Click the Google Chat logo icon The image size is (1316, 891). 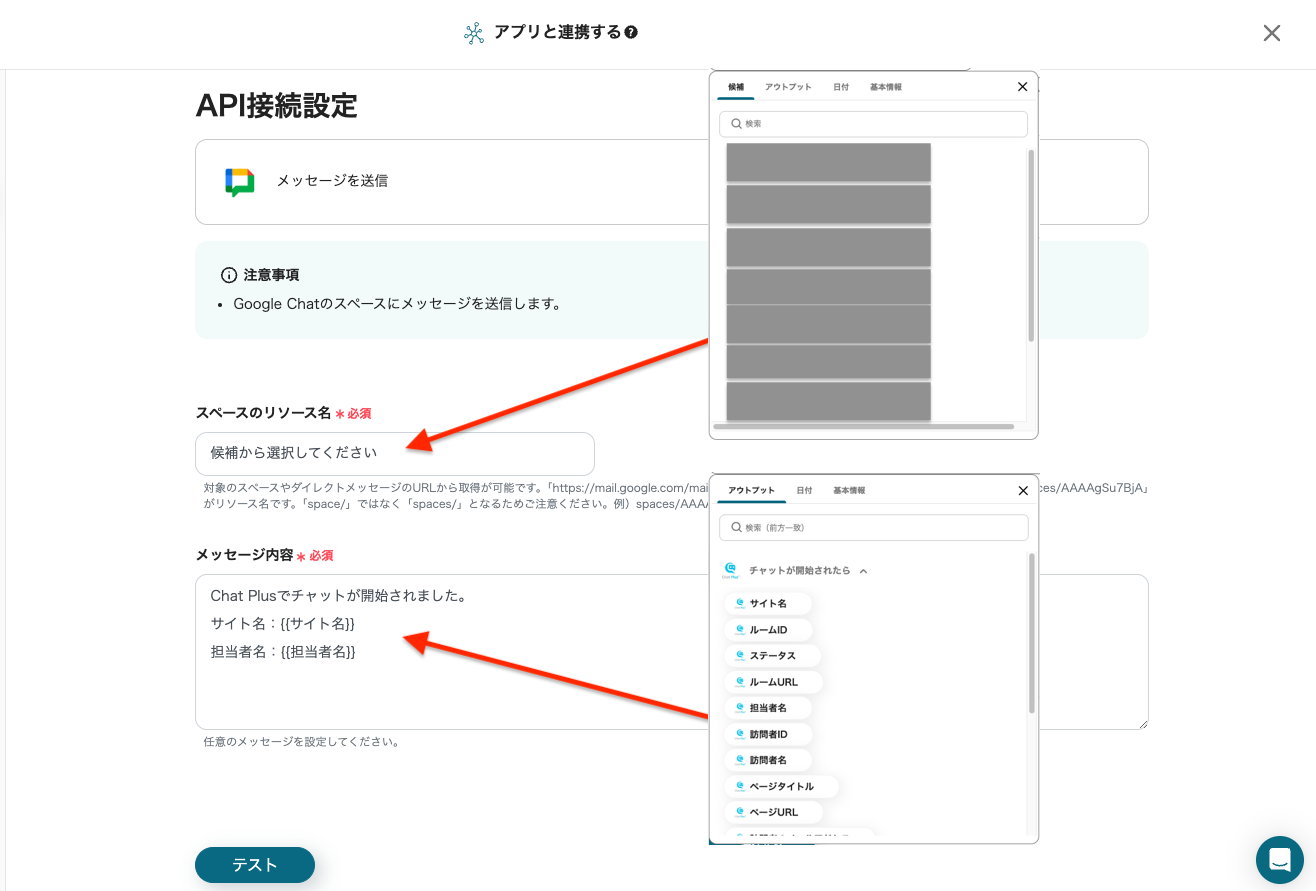click(x=240, y=181)
